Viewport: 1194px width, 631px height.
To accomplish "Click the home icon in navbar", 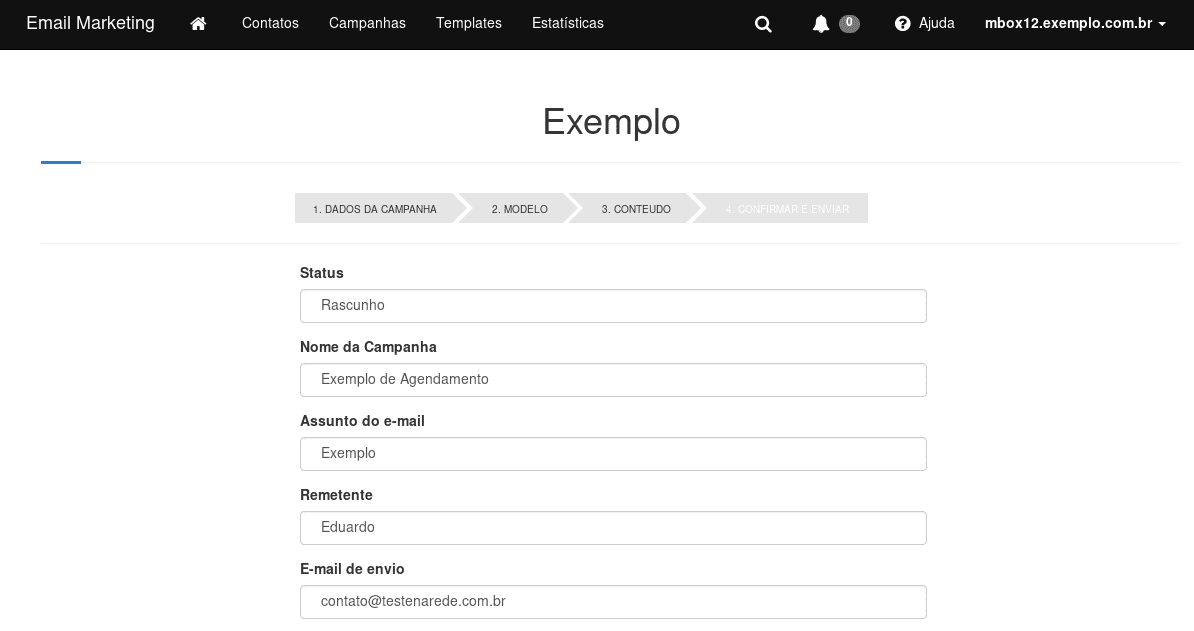I will click(198, 23).
